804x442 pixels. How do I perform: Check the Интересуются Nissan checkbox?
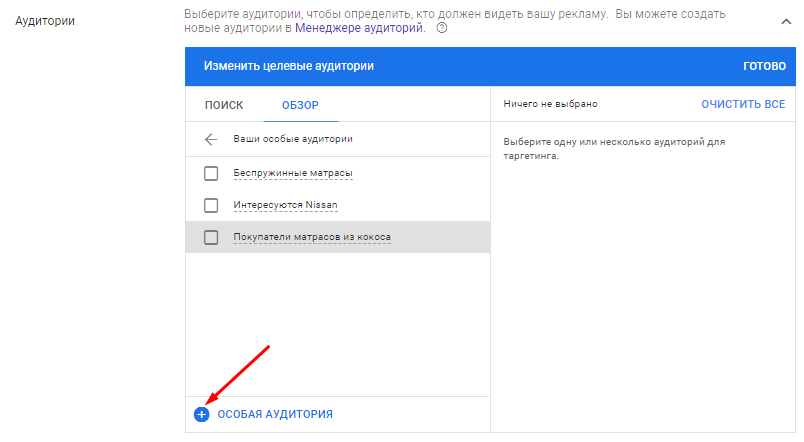point(211,206)
